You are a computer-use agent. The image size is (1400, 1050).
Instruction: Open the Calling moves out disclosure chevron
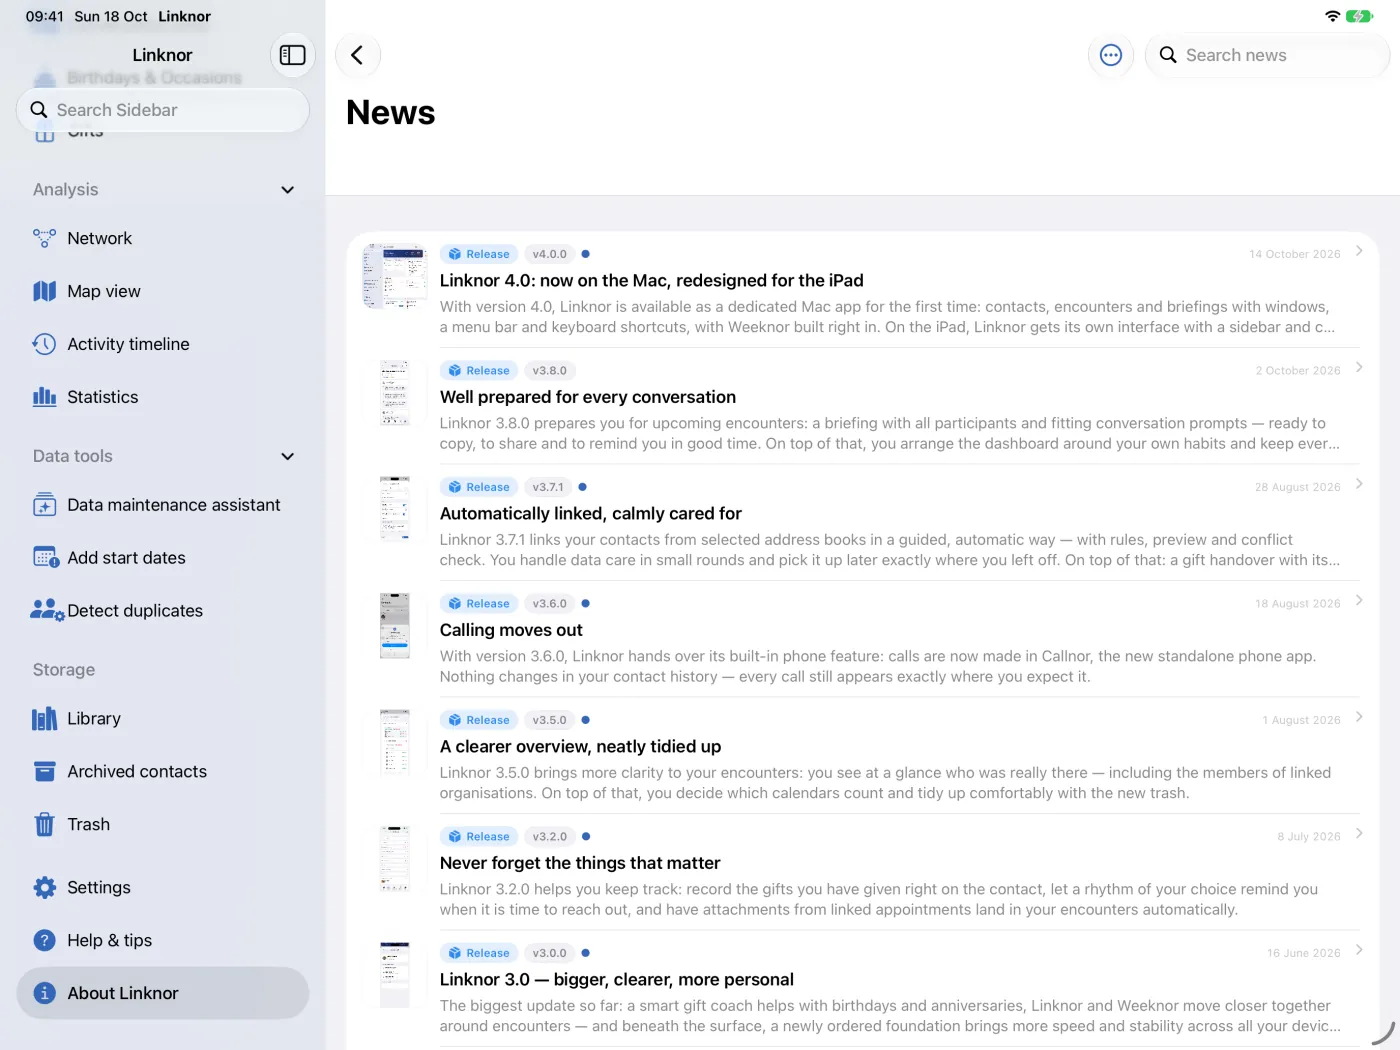click(1359, 600)
